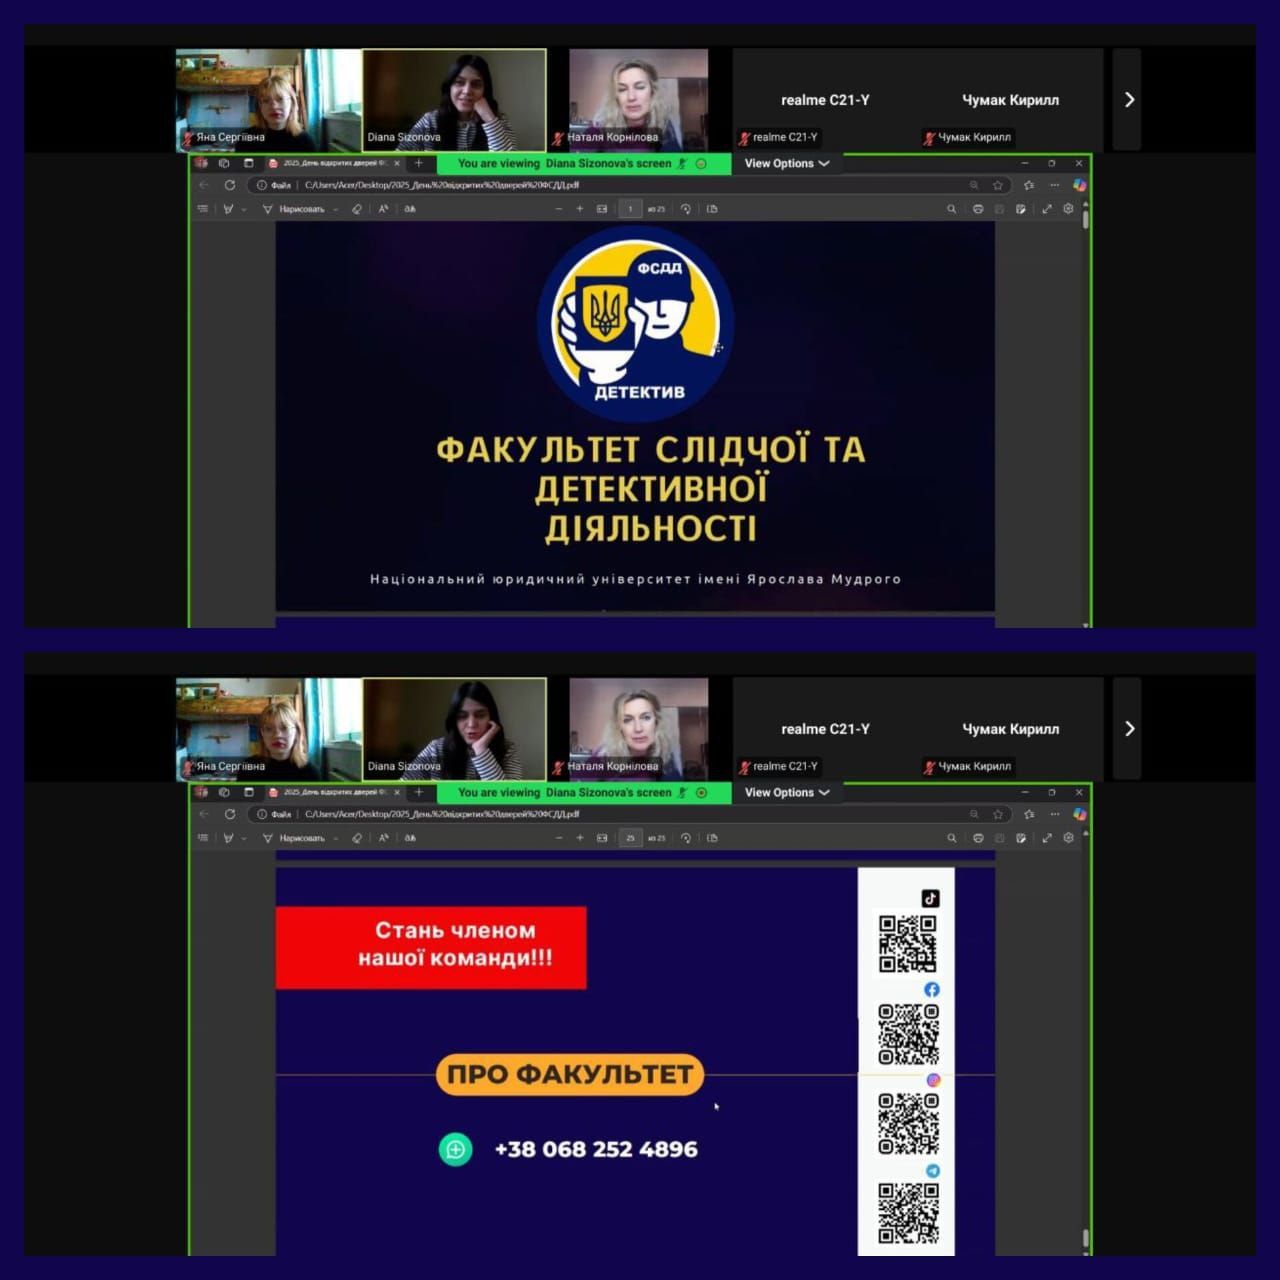Zoom out the PDF showing page 1
Viewport: 1280px width, 1280px height.
558,209
